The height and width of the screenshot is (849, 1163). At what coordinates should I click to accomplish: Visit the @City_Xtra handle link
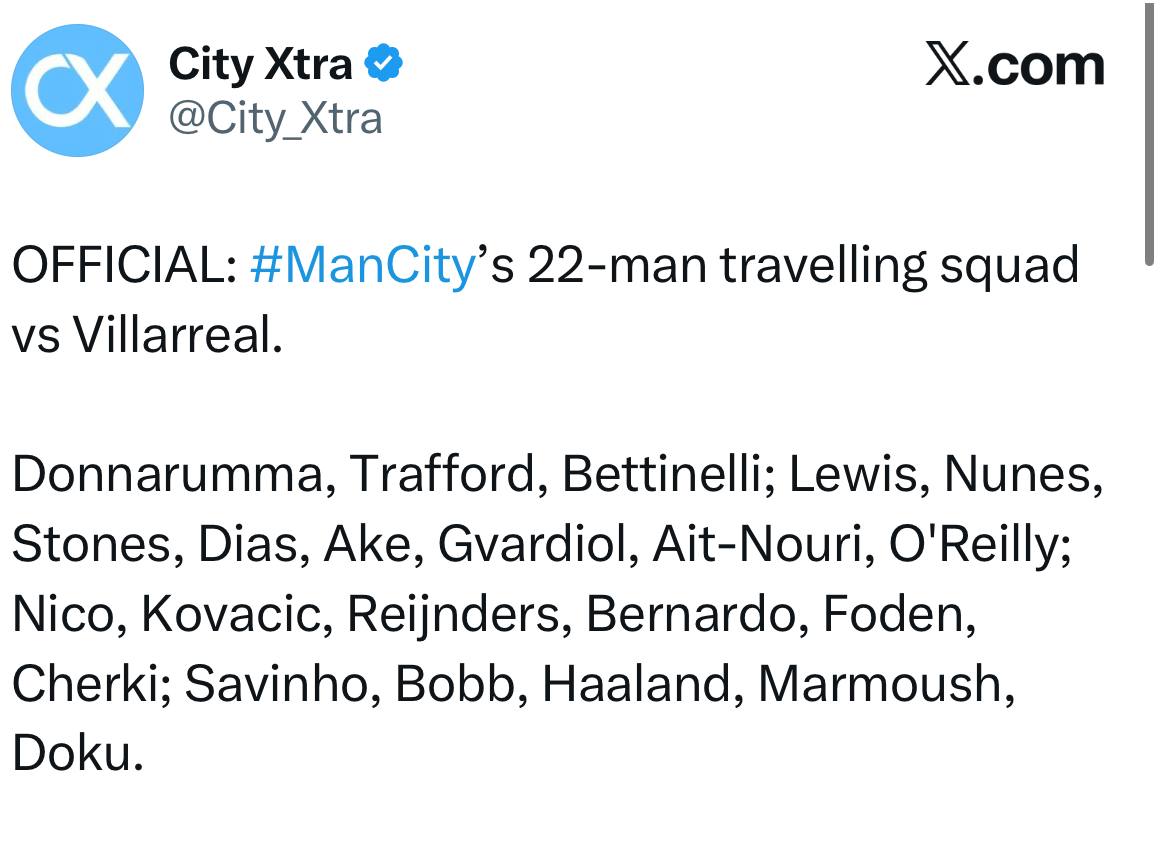[x=275, y=119]
